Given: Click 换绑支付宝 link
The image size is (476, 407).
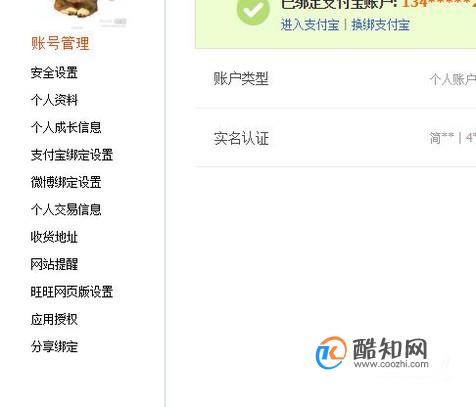Looking at the screenshot, I should [381, 25].
